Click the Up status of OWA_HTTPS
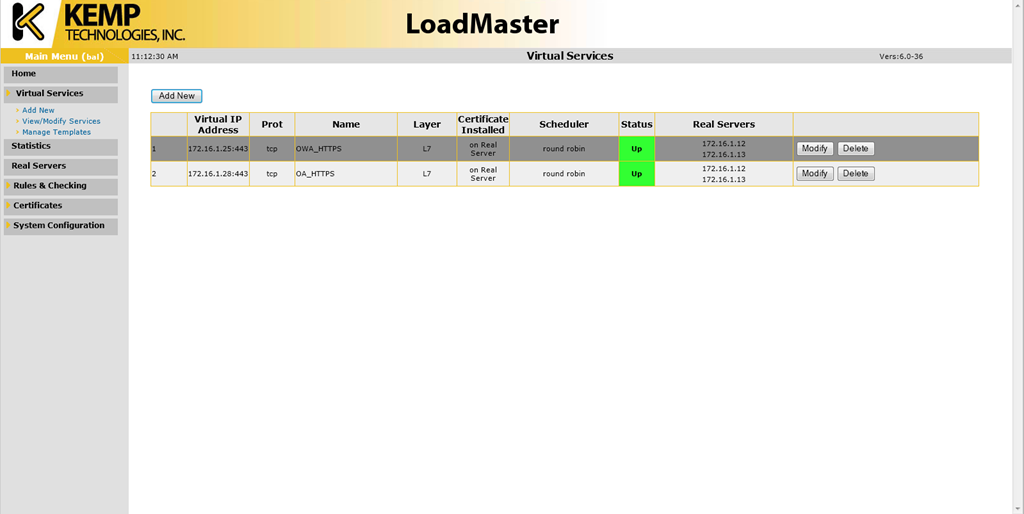This screenshot has width=1024, height=514. 636,149
